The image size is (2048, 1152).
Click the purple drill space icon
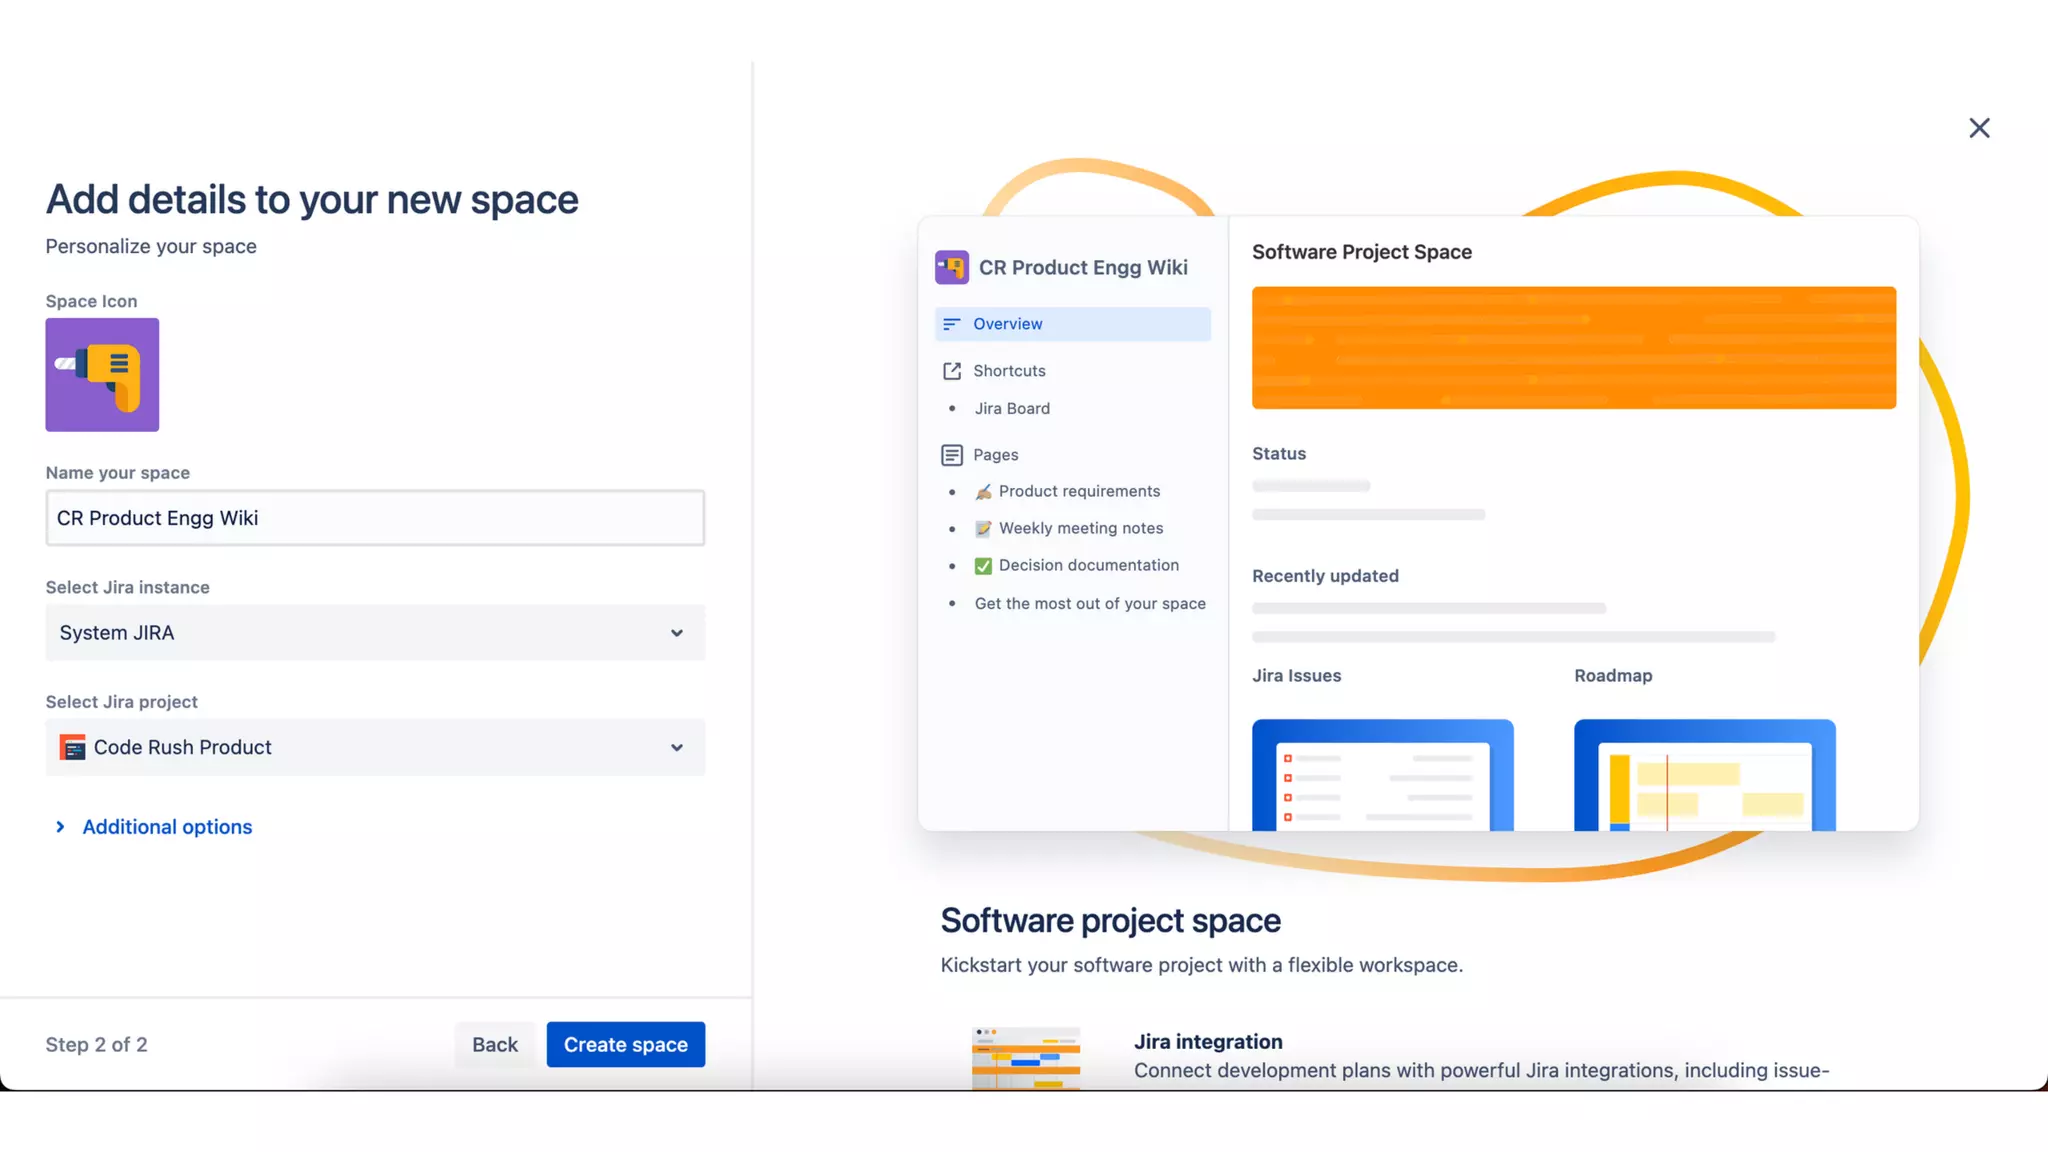(102, 374)
